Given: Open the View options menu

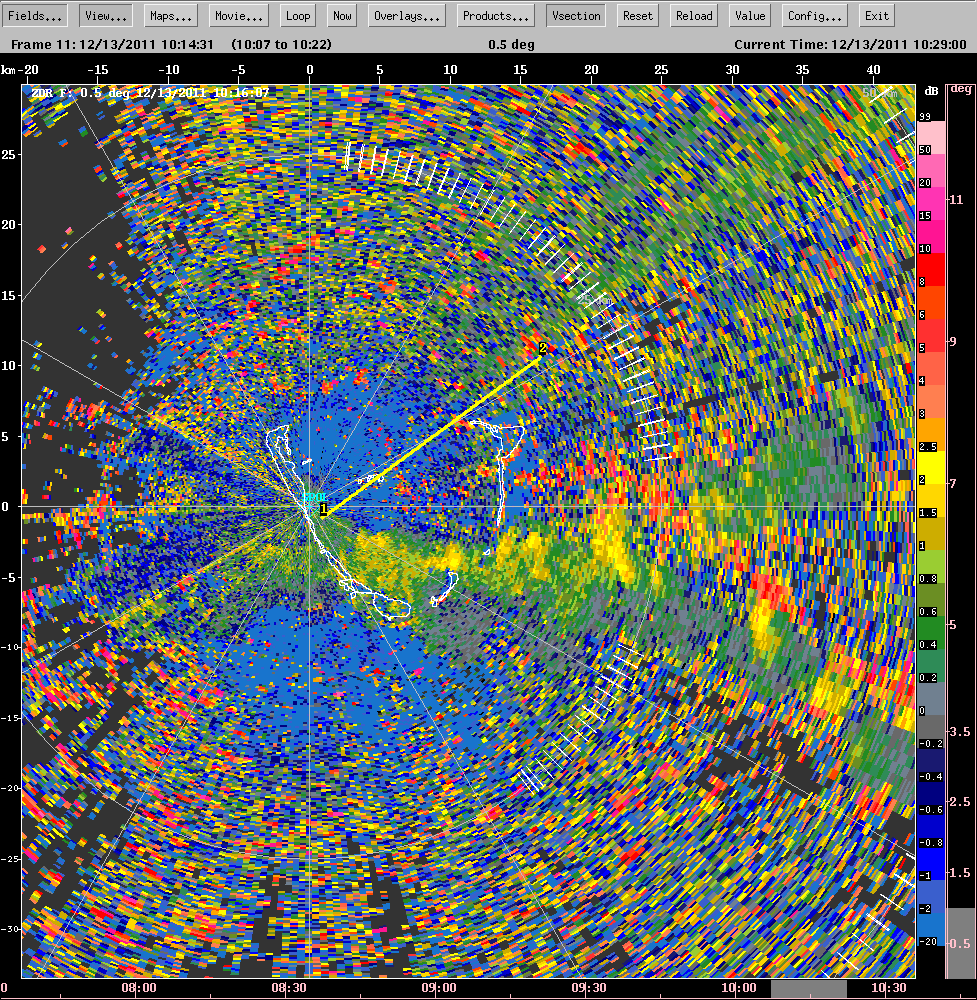Looking at the screenshot, I should 104,15.
